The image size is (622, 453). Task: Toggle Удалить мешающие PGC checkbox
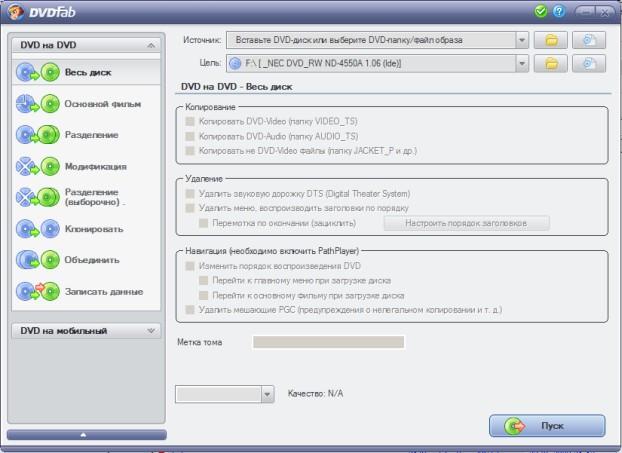pos(190,310)
